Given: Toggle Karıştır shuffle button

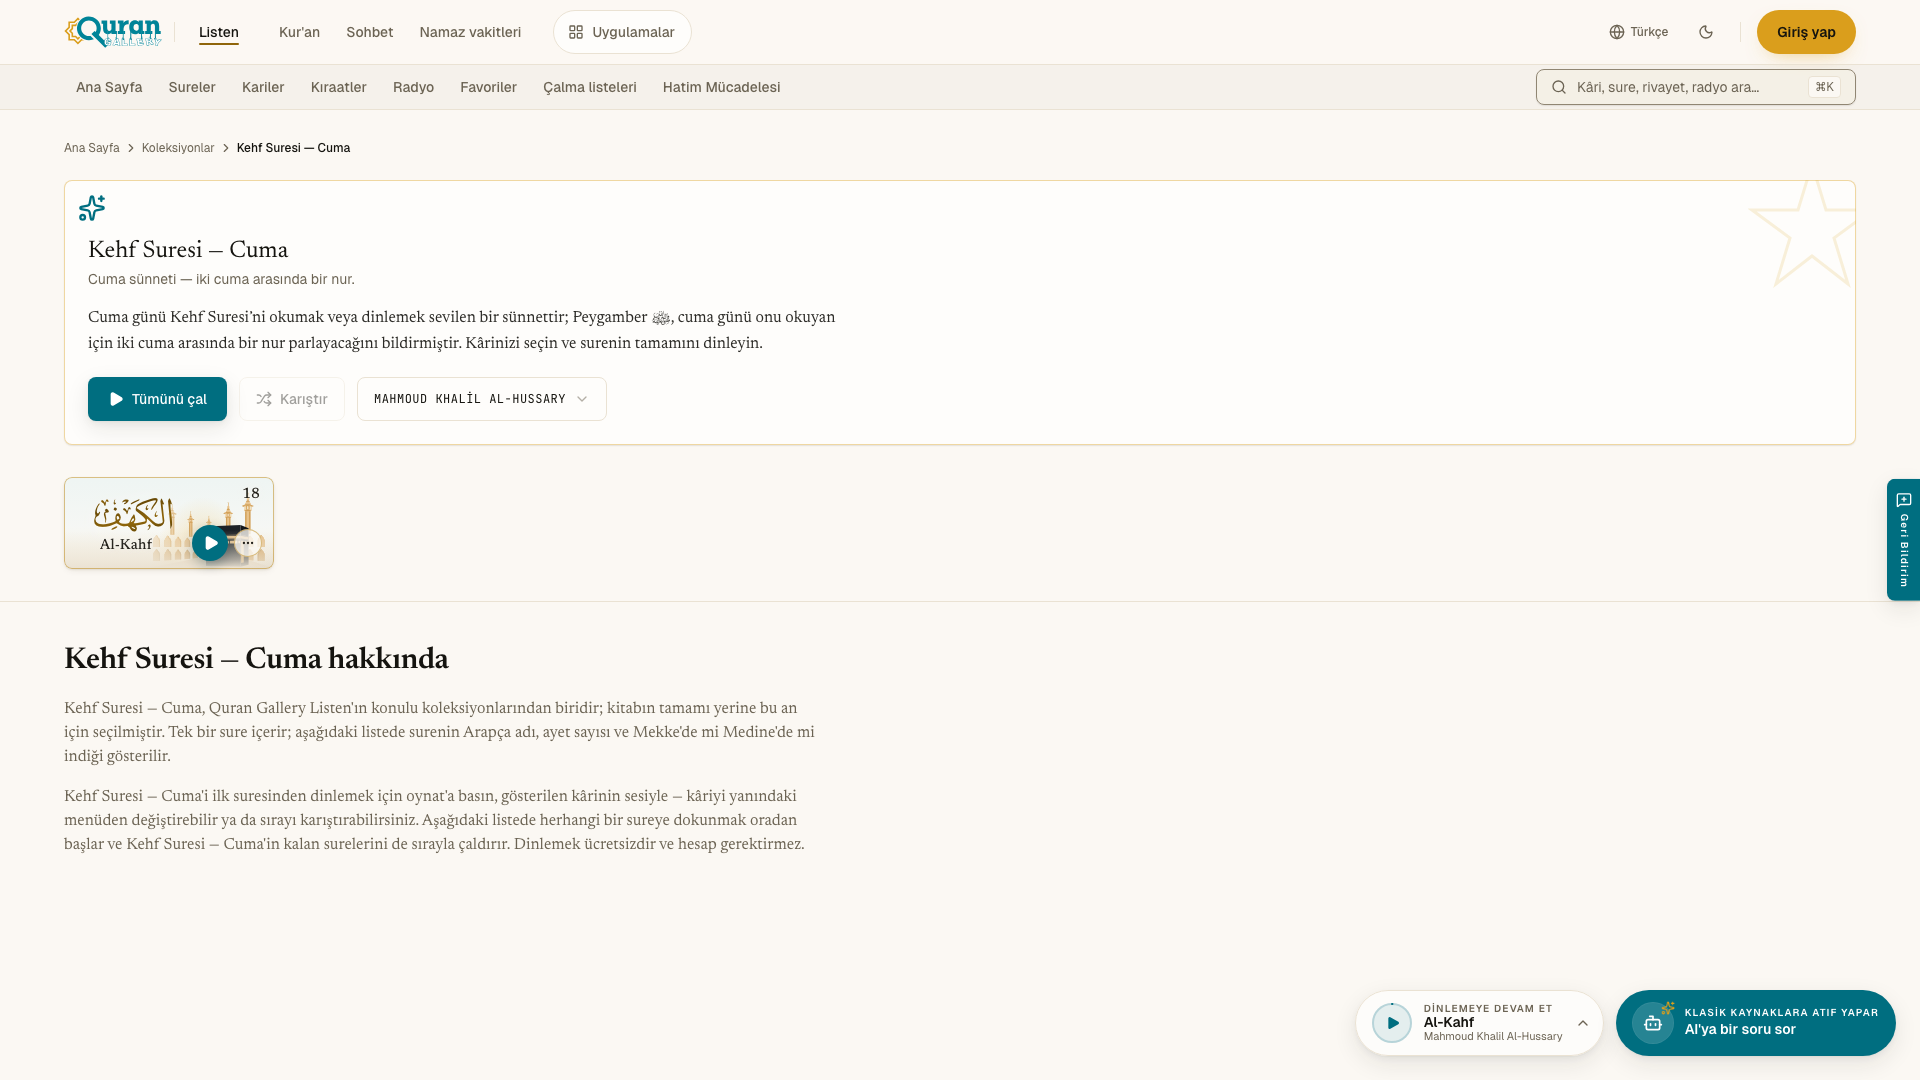Looking at the screenshot, I should (292, 399).
